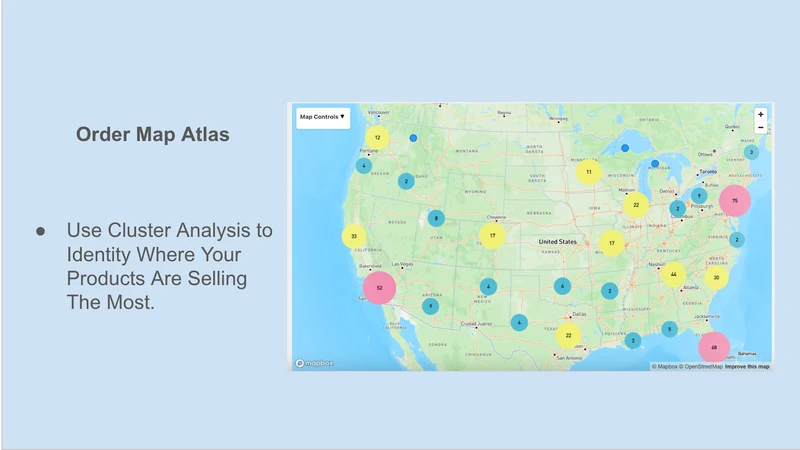
Task: Select the pink cluster marker labeled 52
Action: (x=379, y=288)
